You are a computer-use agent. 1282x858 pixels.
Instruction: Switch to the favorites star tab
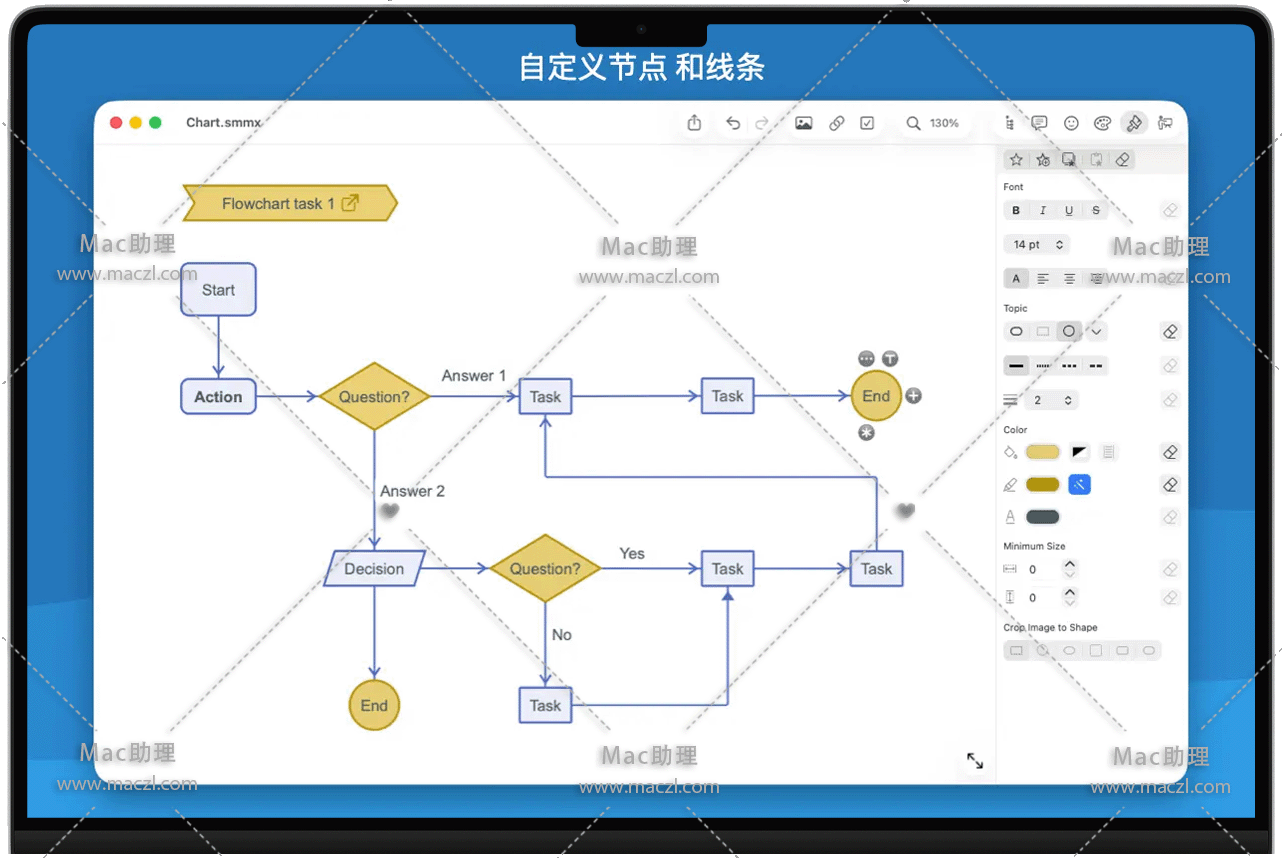[x=1016, y=160]
